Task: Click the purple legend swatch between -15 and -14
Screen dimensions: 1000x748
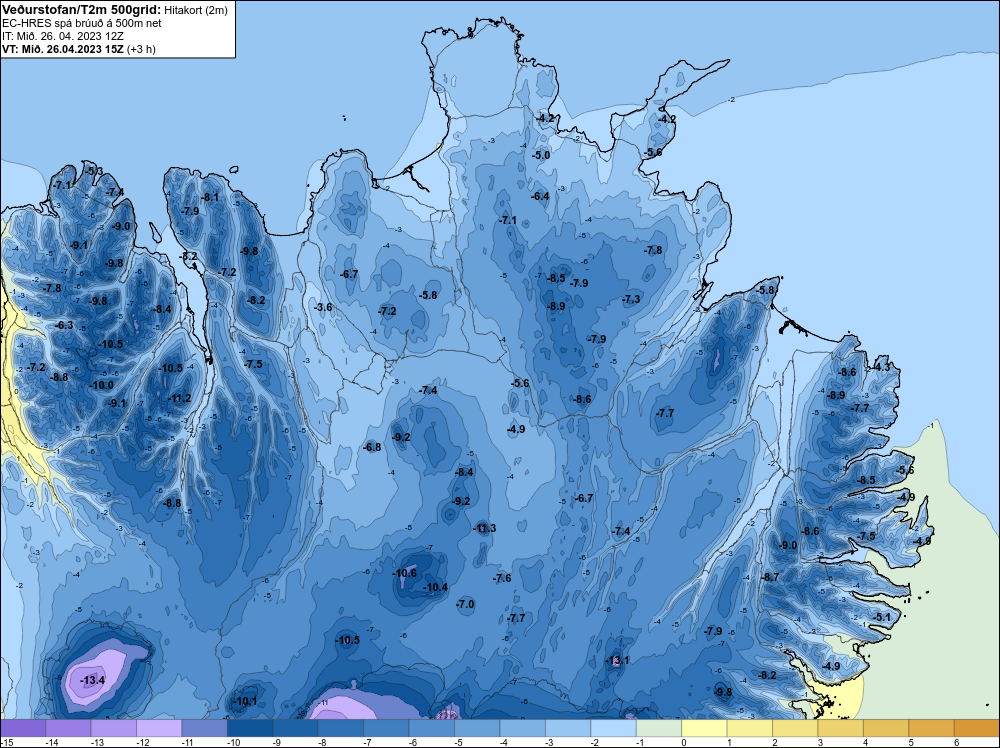Action: 23,728
